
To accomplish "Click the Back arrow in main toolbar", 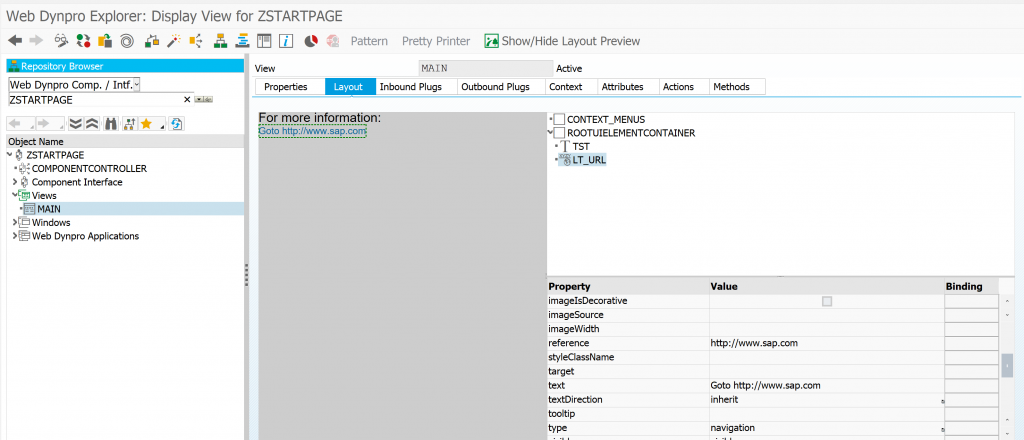I will (15, 41).
